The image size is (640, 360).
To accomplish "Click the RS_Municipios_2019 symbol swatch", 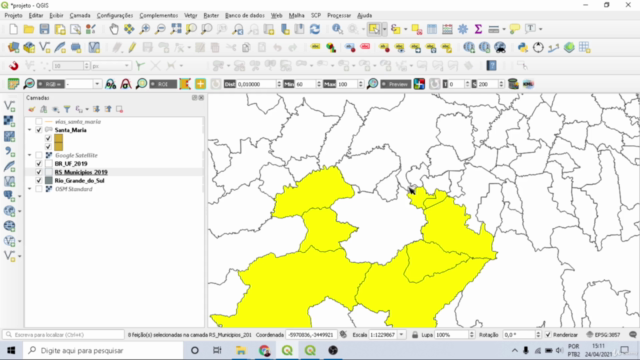I will click(x=49, y=172).
